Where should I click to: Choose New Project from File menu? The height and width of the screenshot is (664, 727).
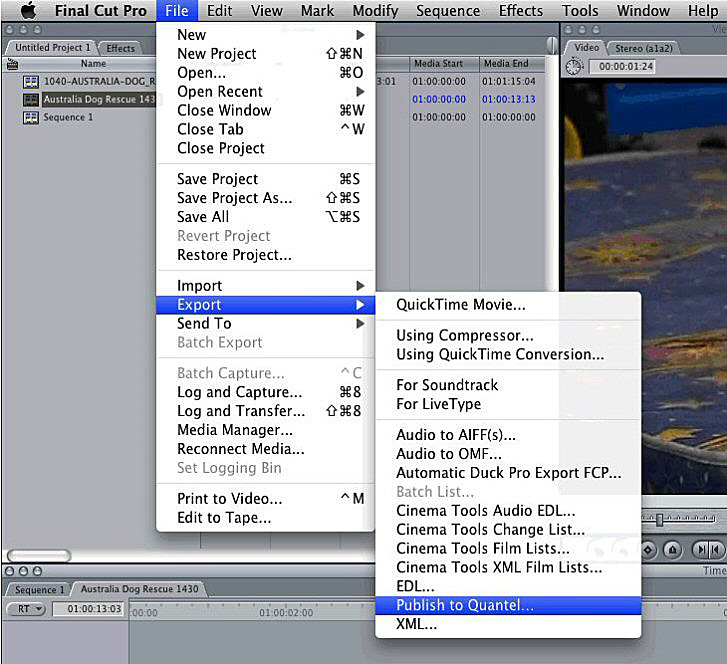[266, 54]
